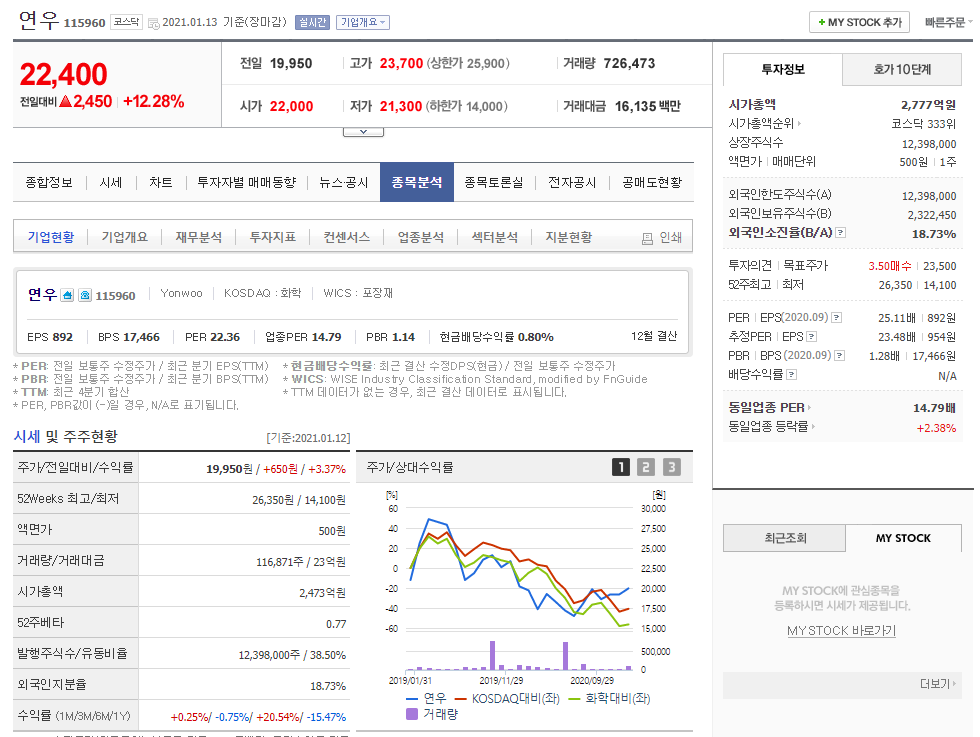Click the 52주베타 value 0.77
The image size is (980, 737).
tap(336, 624)
